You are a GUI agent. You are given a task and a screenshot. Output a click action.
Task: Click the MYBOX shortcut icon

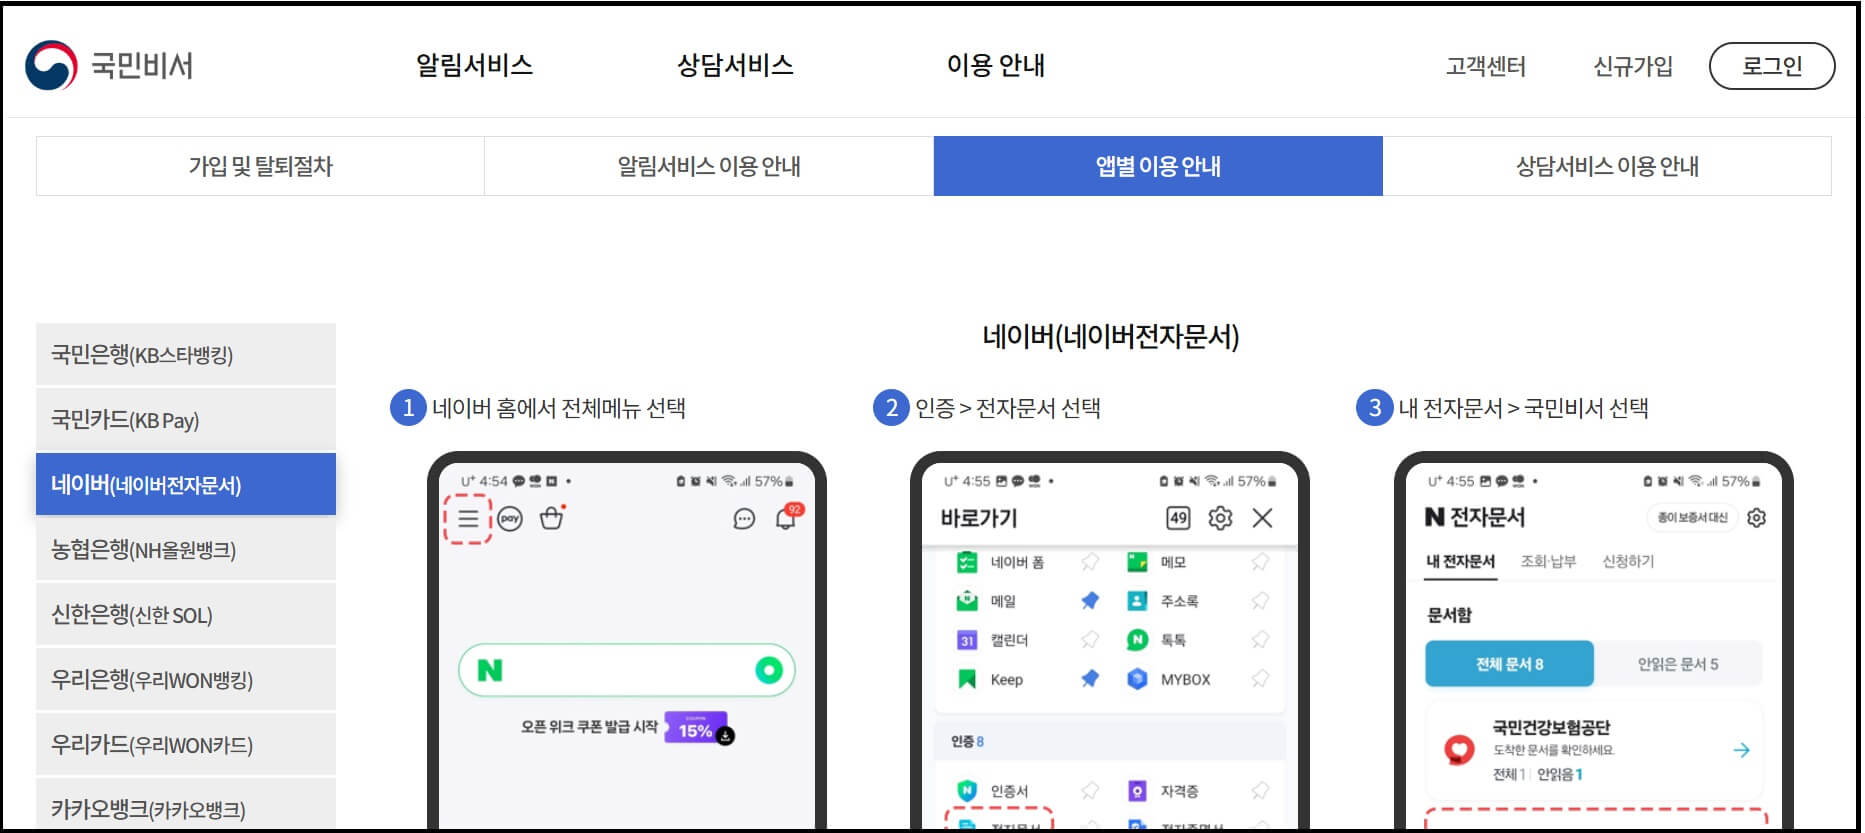[1137, 679]
